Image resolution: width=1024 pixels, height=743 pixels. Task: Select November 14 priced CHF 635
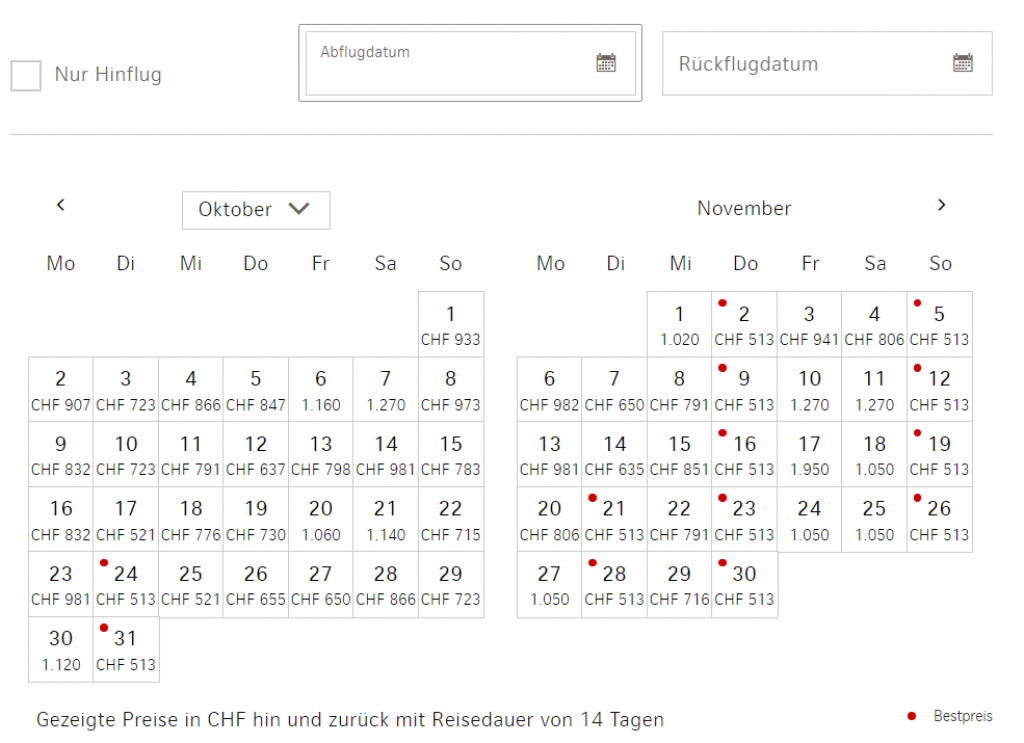coord(614,455)
